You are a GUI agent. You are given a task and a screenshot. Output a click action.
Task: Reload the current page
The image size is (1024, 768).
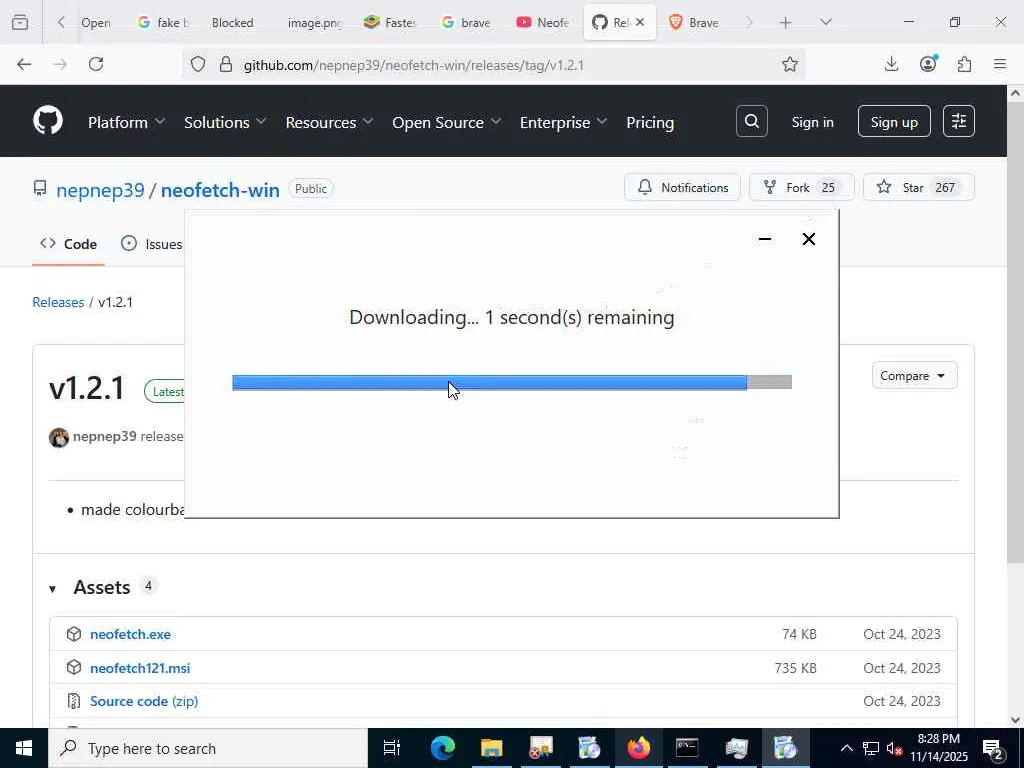coord(96,64)
